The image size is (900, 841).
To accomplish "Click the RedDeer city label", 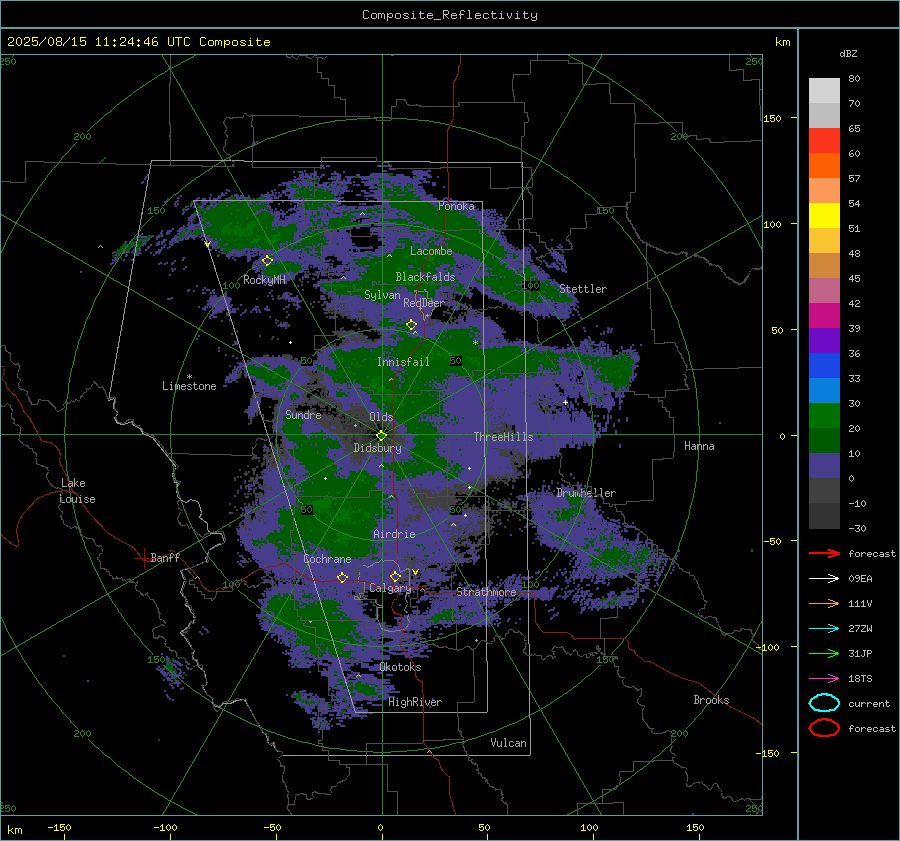I will tap(424, 303).
